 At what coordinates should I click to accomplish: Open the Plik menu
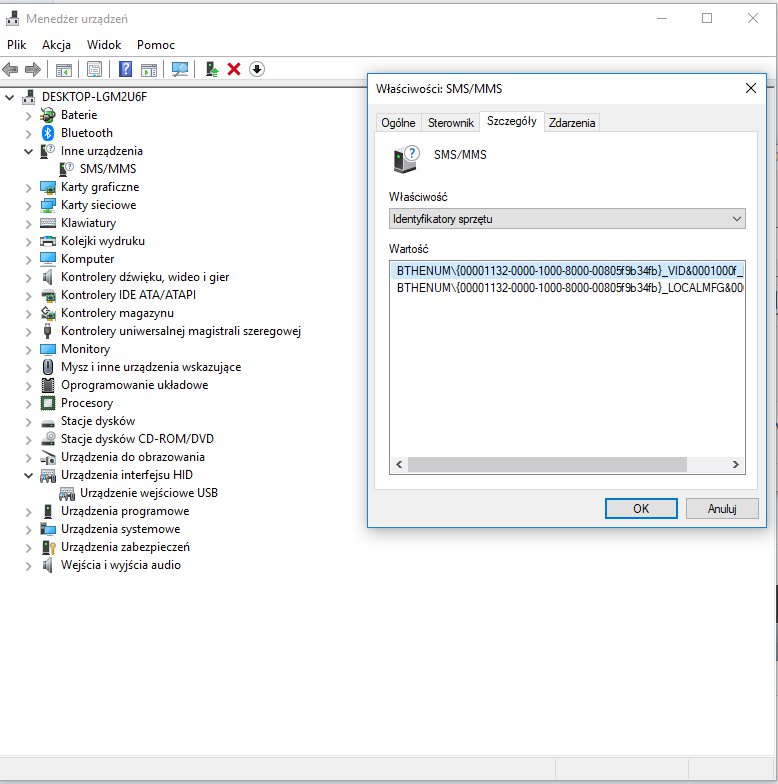[16, 45]
